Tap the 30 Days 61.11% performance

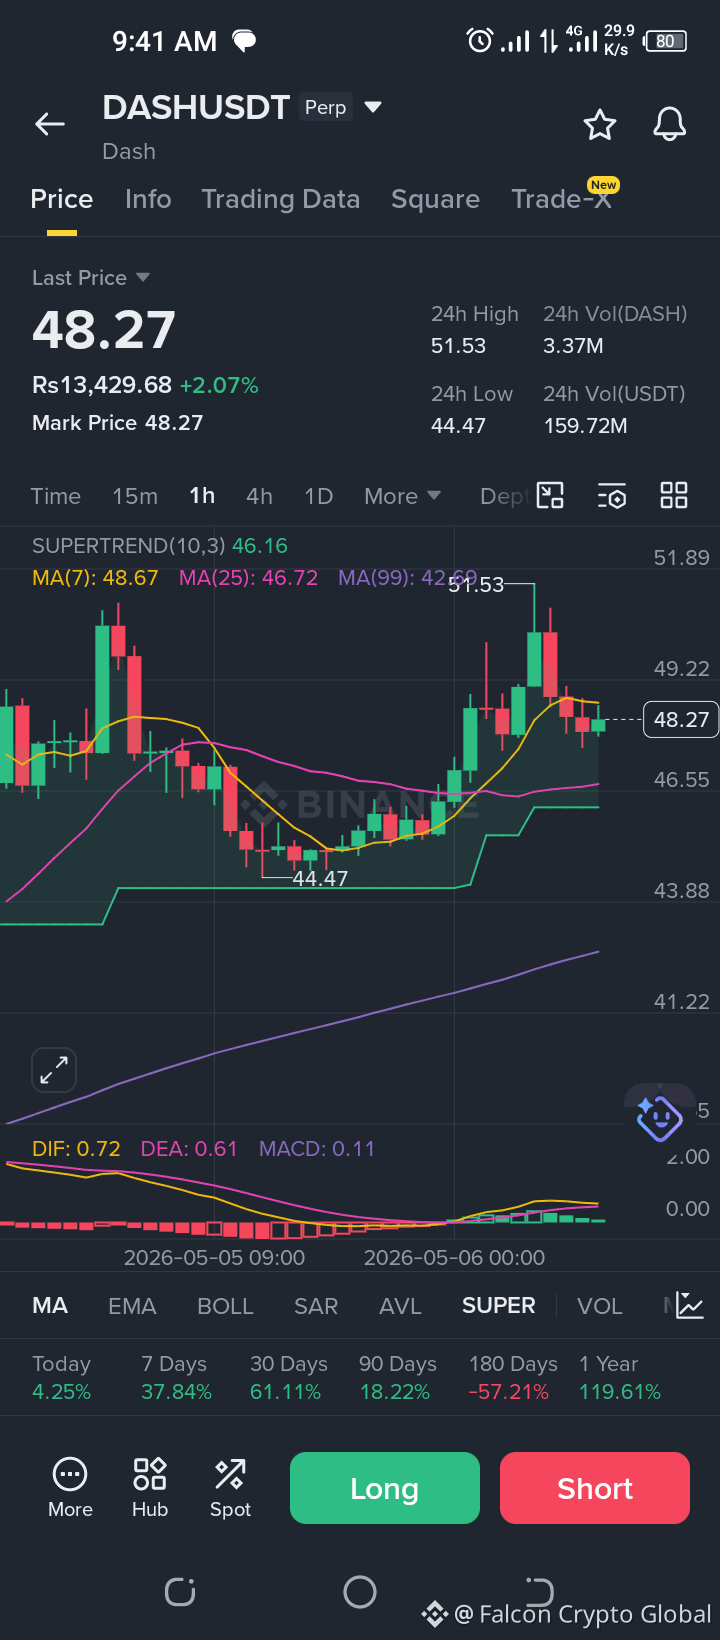pos(288,1378)
